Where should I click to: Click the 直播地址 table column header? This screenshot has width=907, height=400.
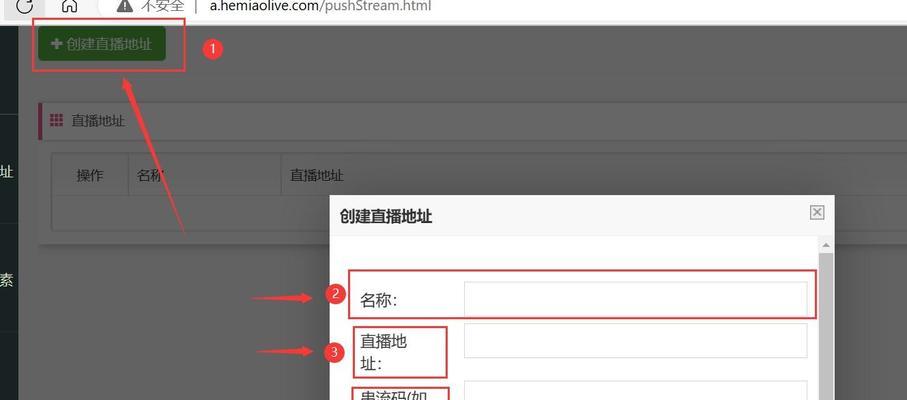(x=316, y=175)
